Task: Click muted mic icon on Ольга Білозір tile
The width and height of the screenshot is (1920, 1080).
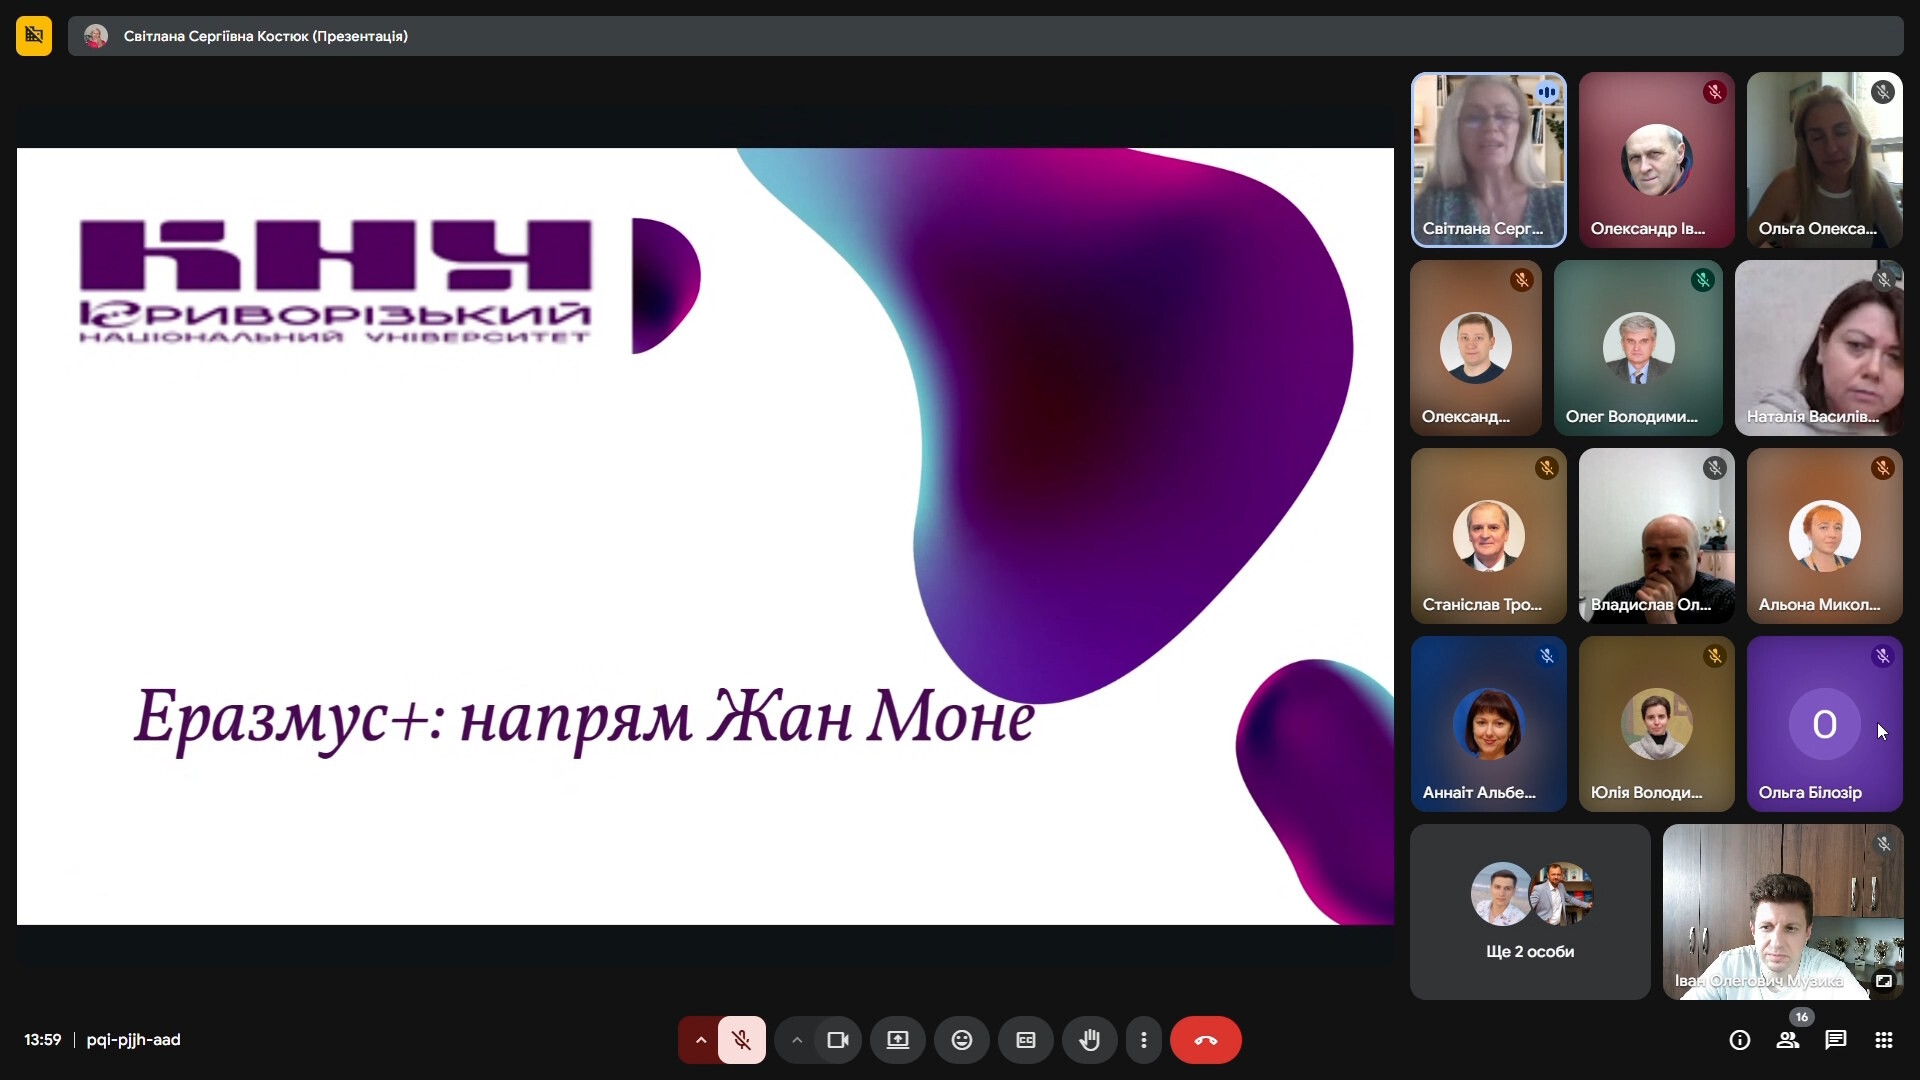Action: pyautogui.click(x=1883, y=656)
